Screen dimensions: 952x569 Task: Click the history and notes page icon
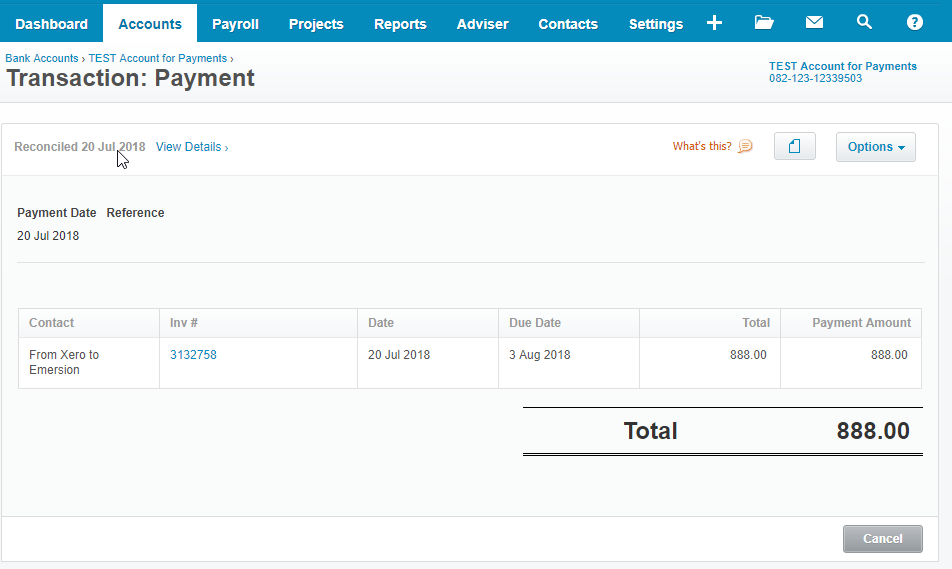click(x=795, y=147)
